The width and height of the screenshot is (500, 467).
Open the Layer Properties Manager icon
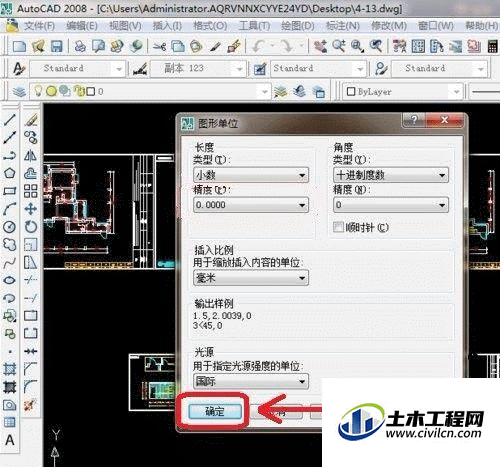pyautogui.click(x=19, y=91)
